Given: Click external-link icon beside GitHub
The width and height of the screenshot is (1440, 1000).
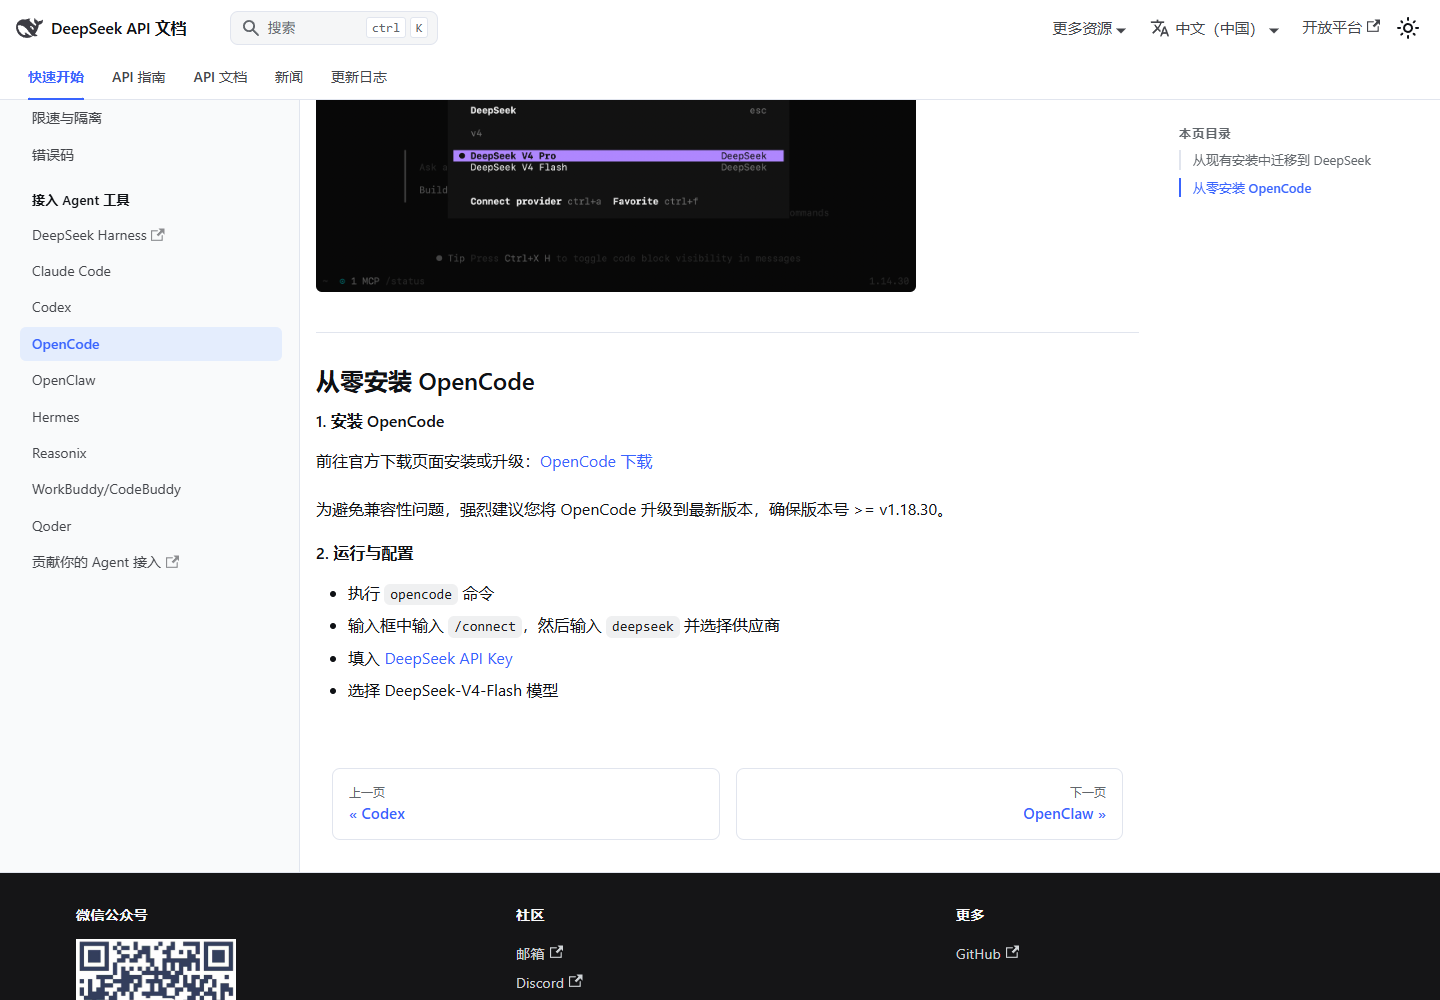Looking at the screenshot, I should [x=1012, y=952].
